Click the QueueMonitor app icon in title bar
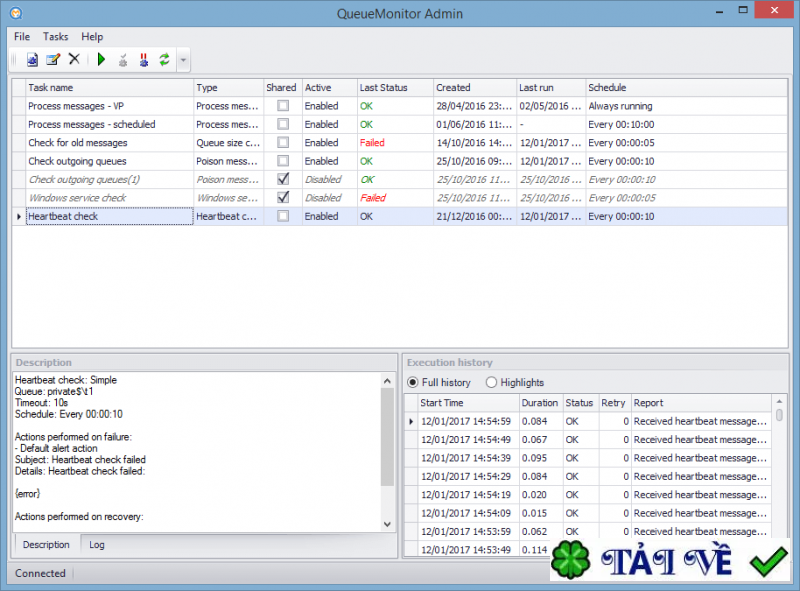This screenshot has height=591, width=800. tap(12, 12)
